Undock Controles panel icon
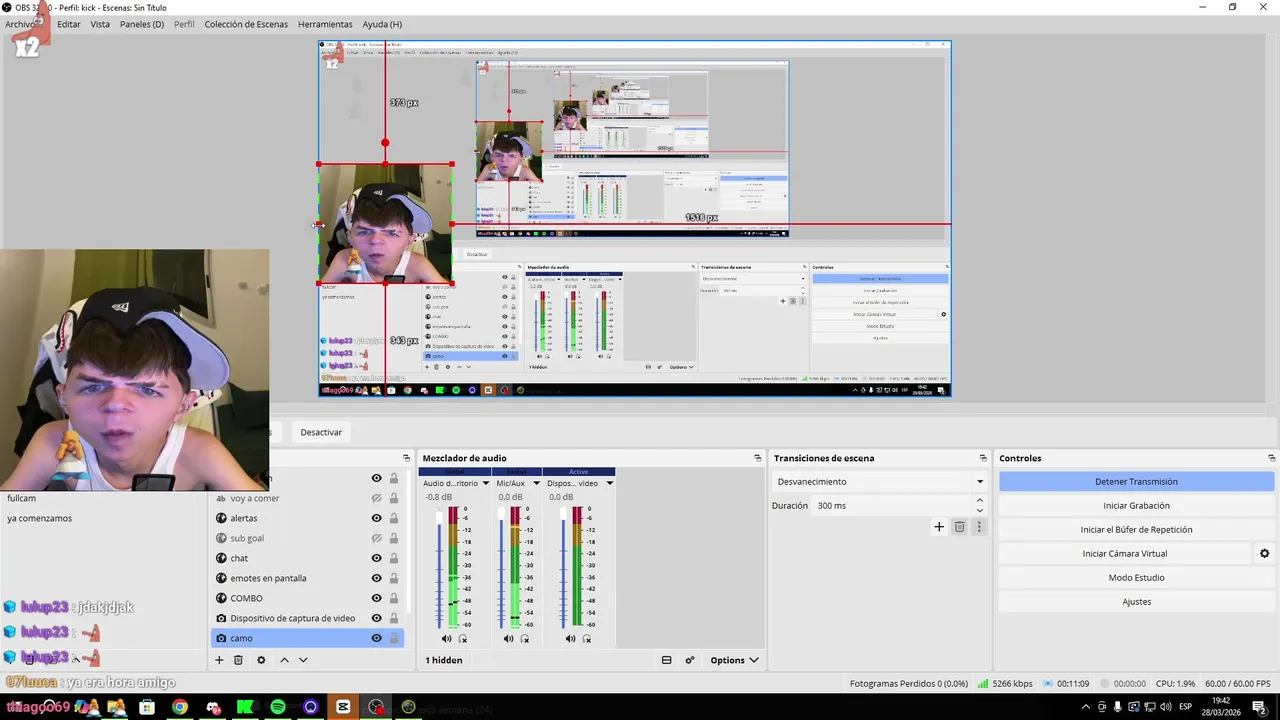Image resolution: width=1280 pixels, height=720 pixels. pyautogui.click(x=1272, y=458)
